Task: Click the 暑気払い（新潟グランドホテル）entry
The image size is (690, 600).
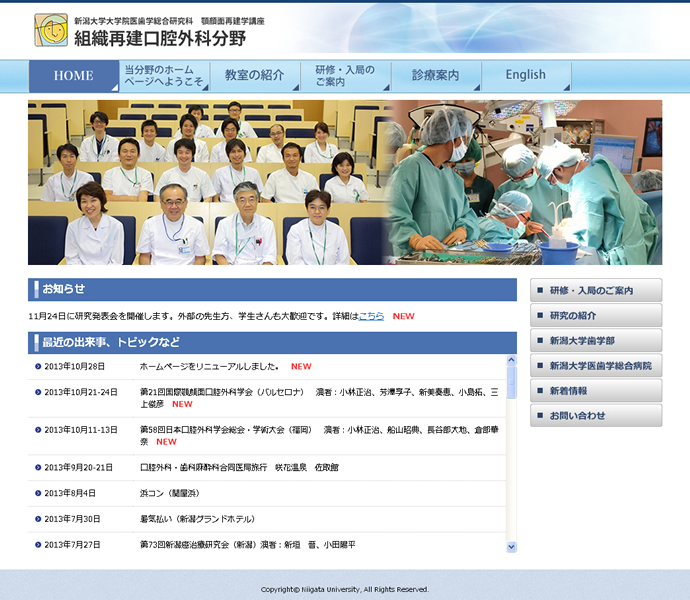Action: point(197,519)
